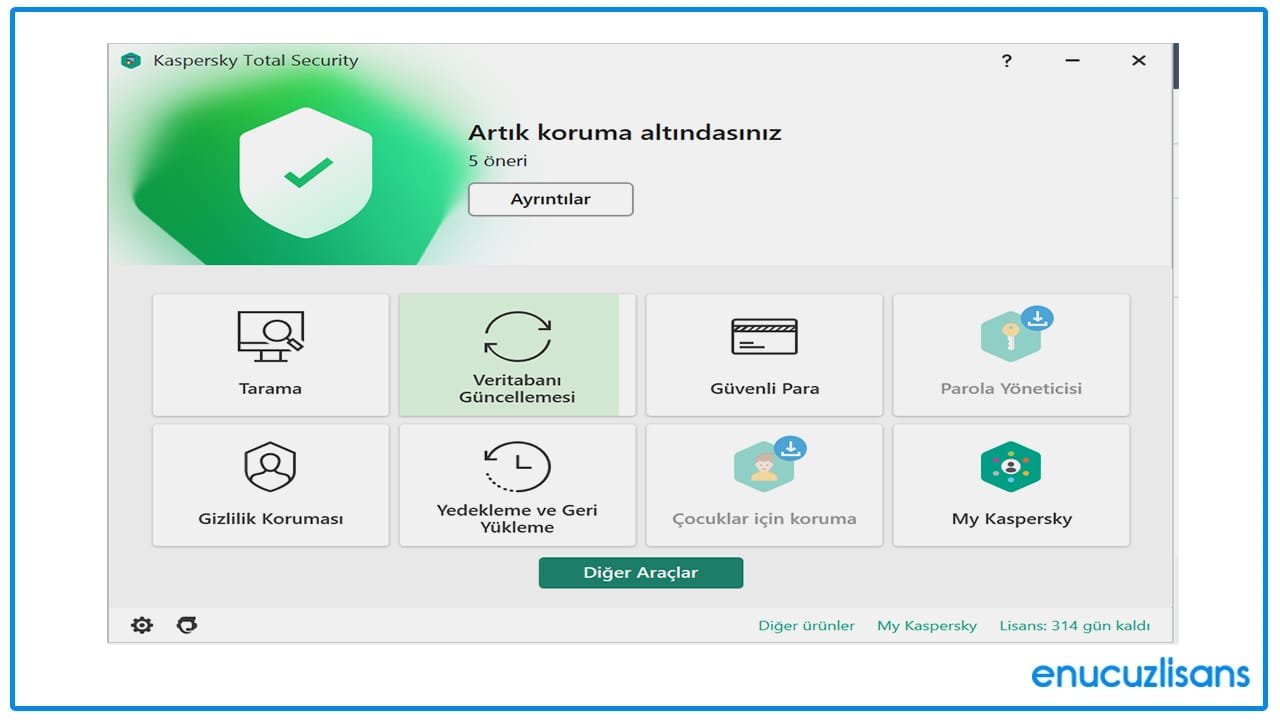Open the Güvenli Para tile
The height and width of the screenshot is (720, 1280).
(x=764, y=355)
